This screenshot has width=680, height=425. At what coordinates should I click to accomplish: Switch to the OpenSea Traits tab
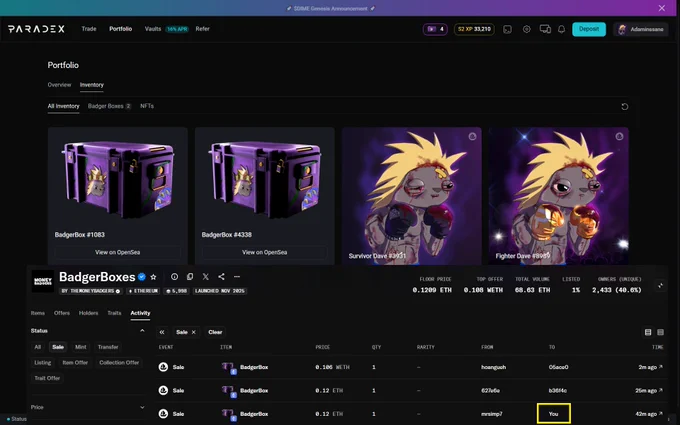114,313
